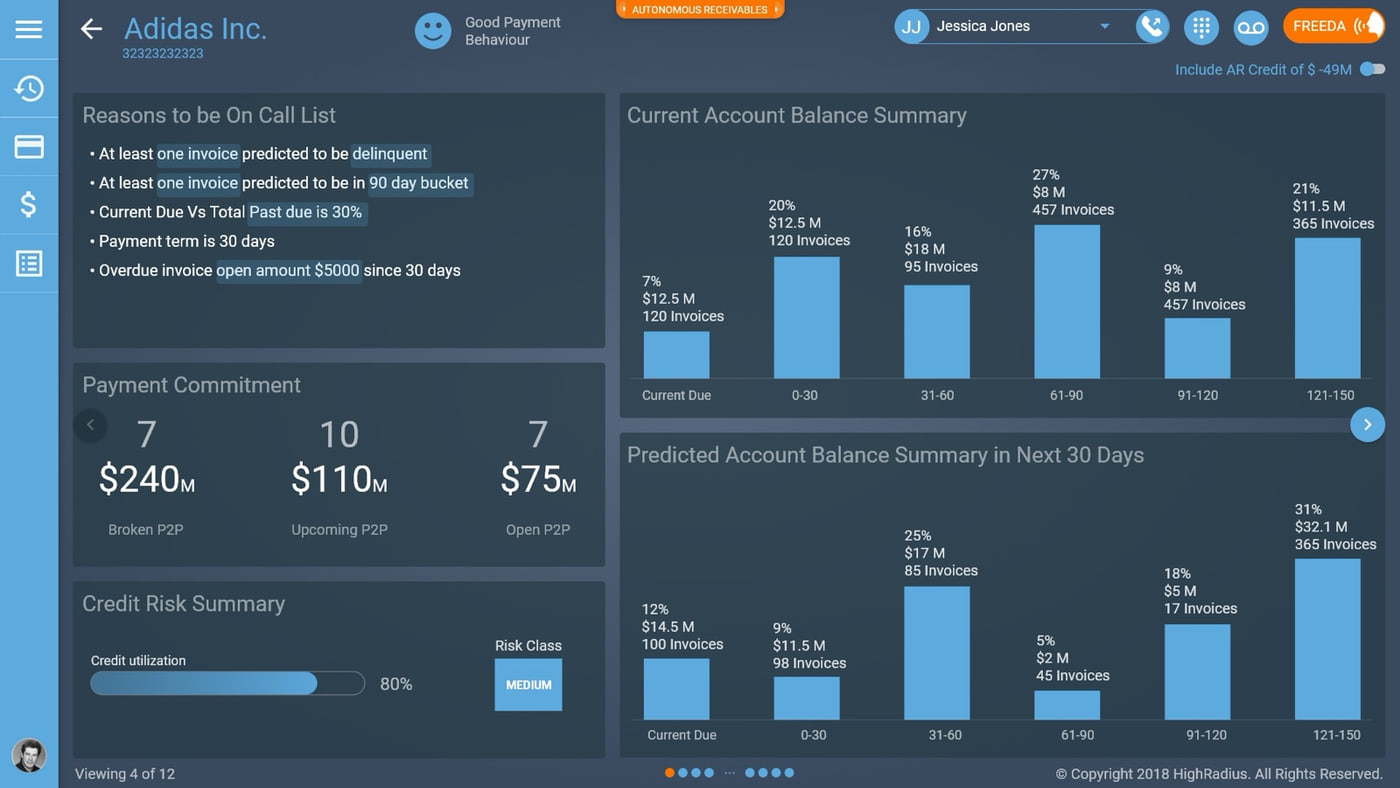This screenshot has height=788, width=1400.
Task: Click 'Include AR Credit of $ -49M' text
Action: 1263,69
